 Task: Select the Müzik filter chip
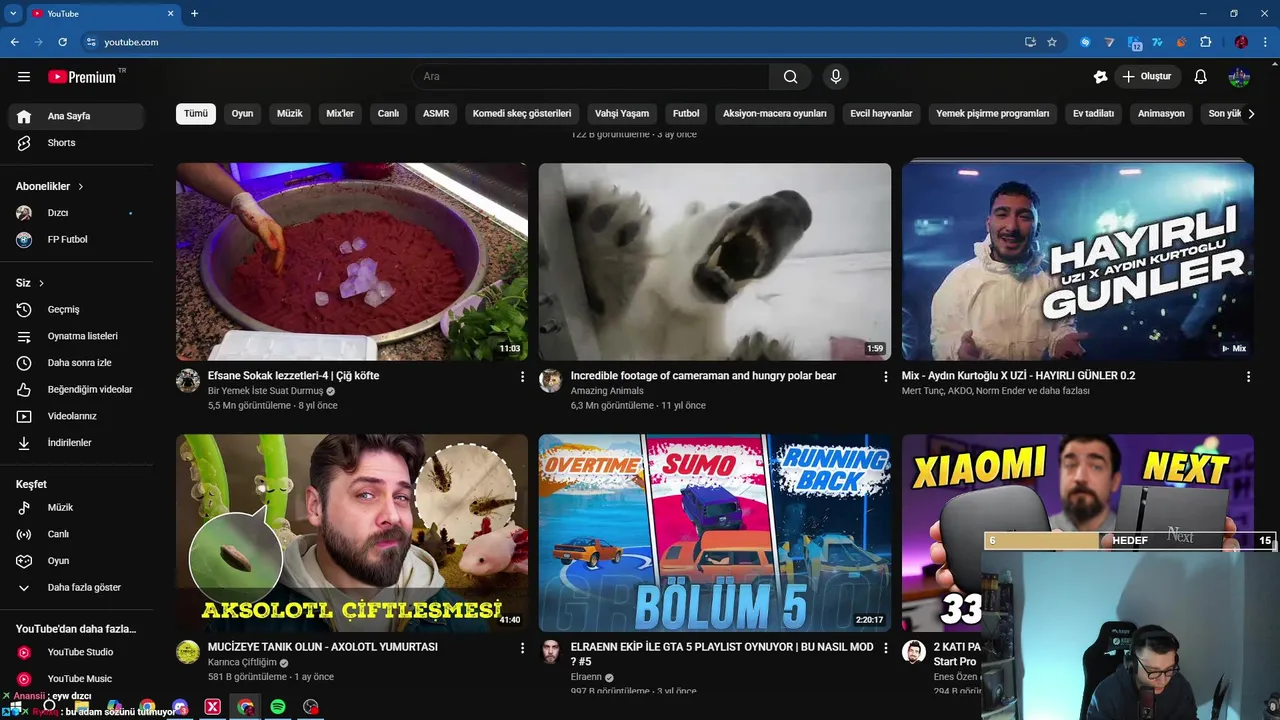click(289, 114)
